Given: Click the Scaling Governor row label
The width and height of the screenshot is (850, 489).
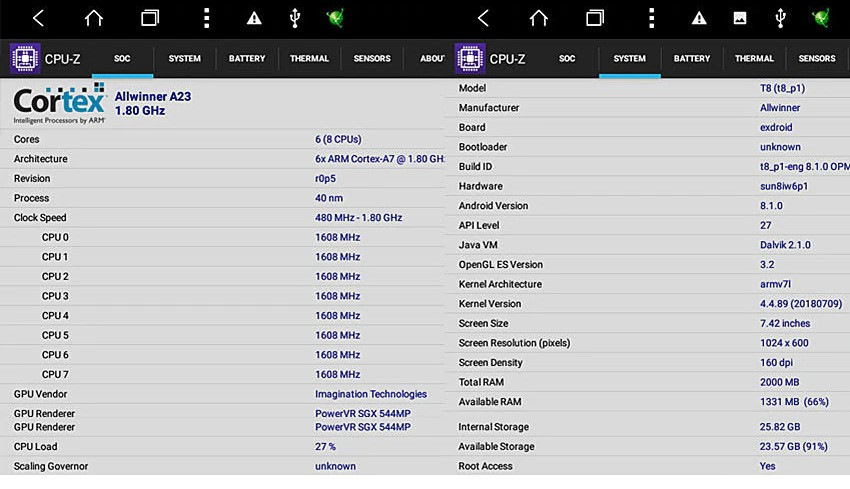Looking at the screenshot, I should [x=51, y=466].
